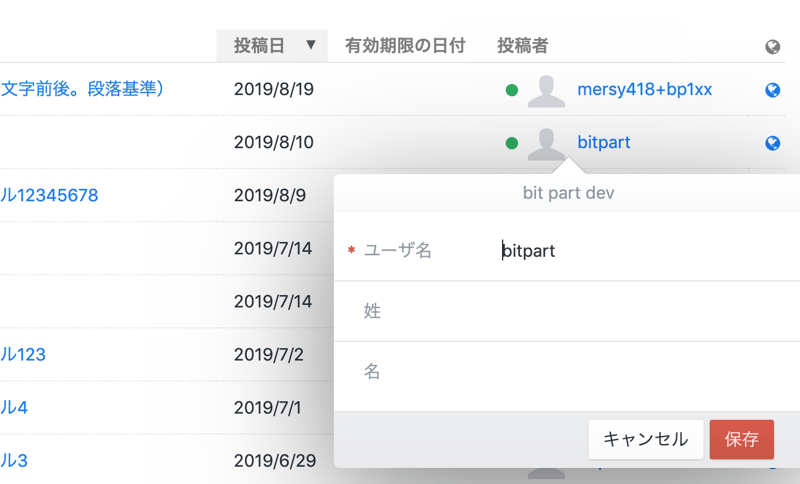Click the avatar next to mersy418+bp1xx
This screenshot has height=484, width=800.
tap(546, 90)
